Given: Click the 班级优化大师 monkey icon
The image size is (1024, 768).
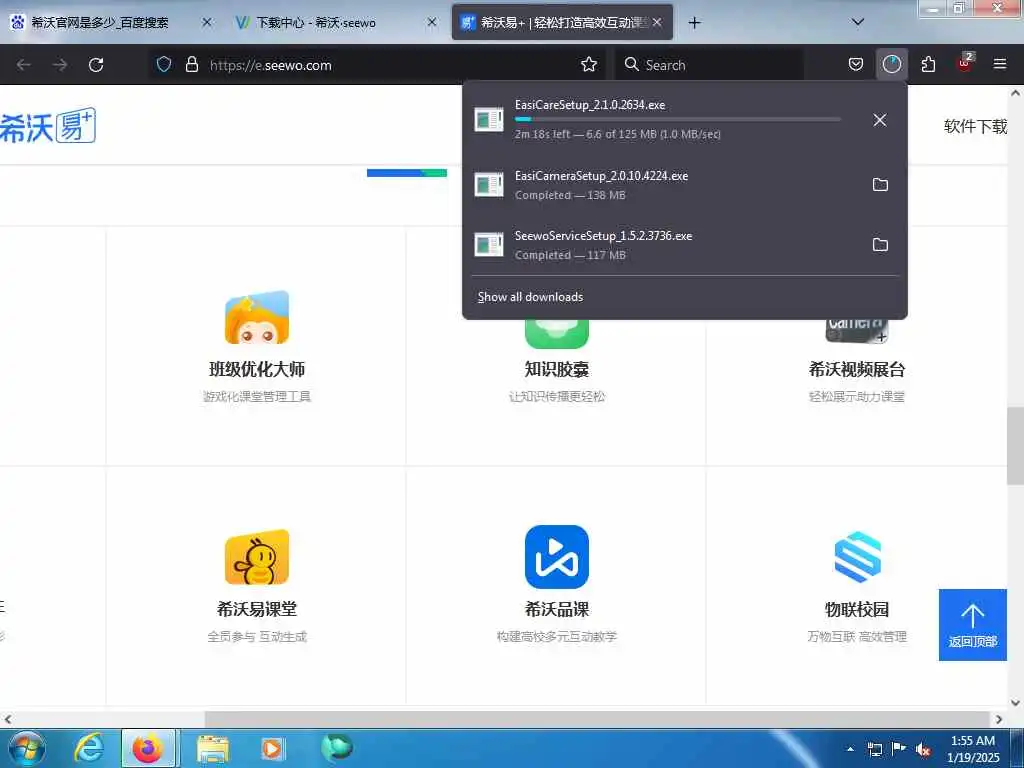Looking at the screenshot, I should (x=257, y=317).
